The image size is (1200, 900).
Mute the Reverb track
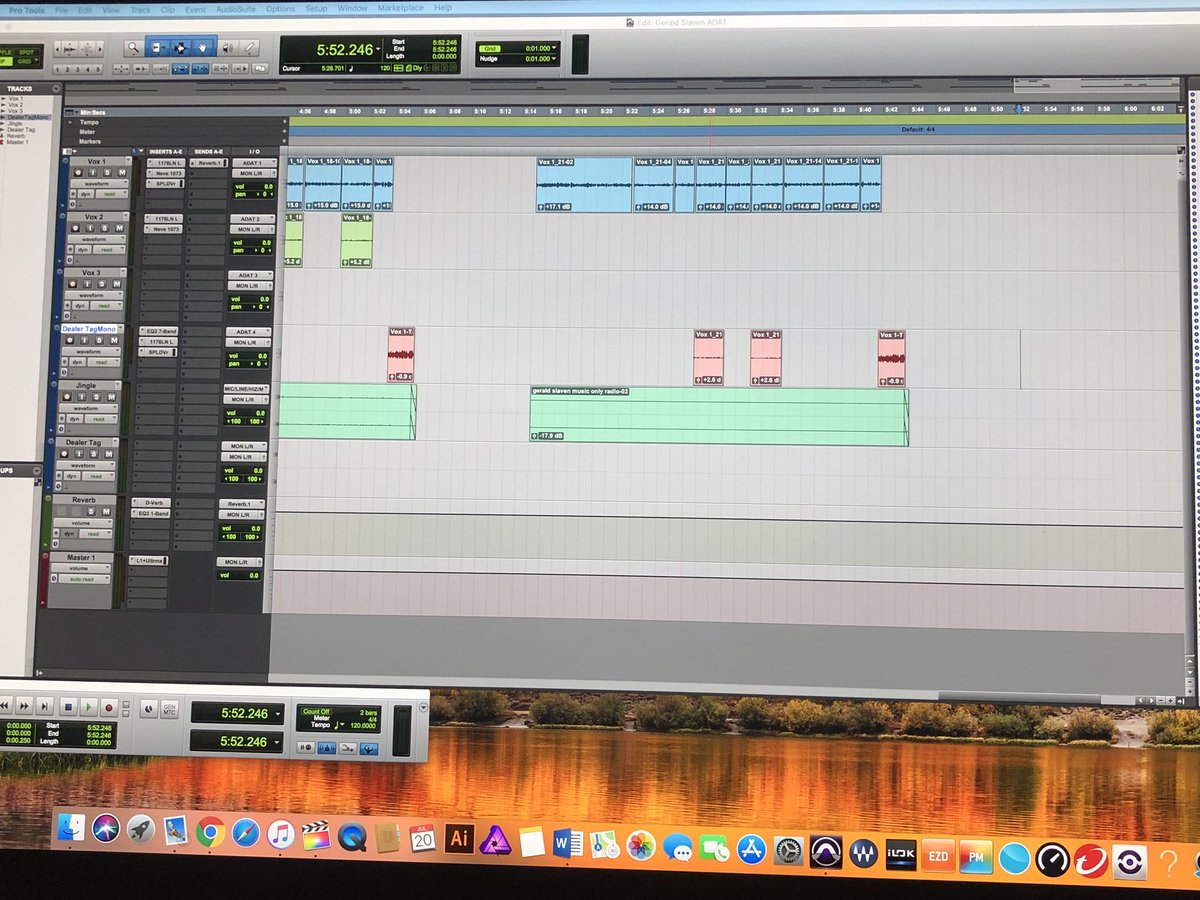pyautogui.click(x=106, y=511)
